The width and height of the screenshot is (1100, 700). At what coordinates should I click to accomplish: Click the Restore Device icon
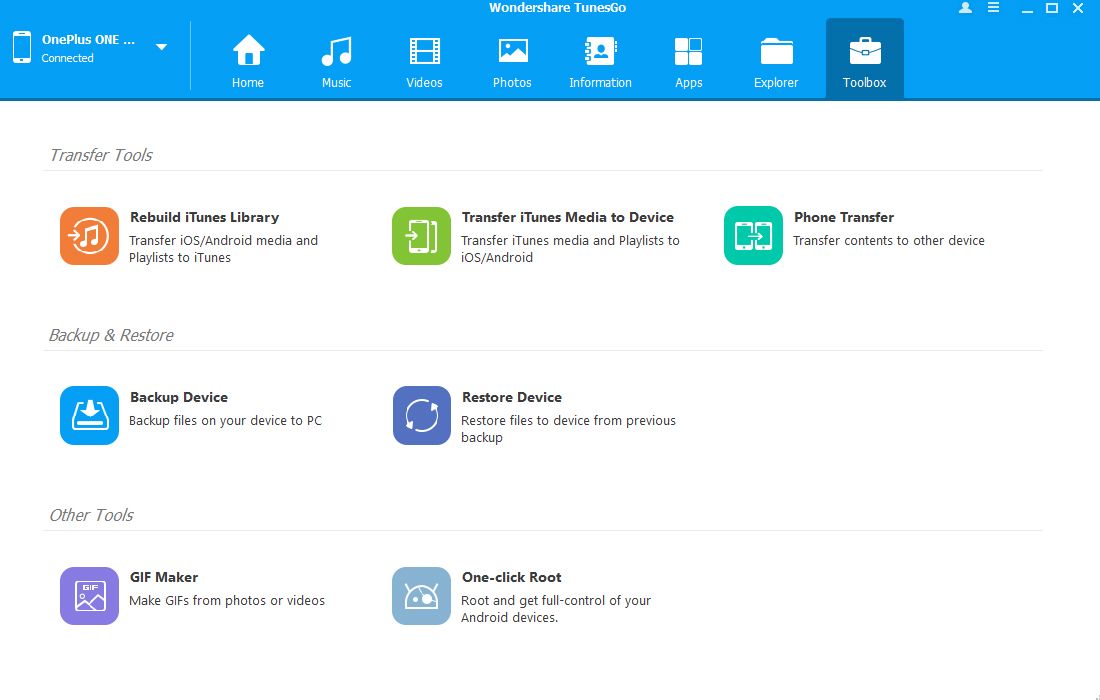point(421,416)
